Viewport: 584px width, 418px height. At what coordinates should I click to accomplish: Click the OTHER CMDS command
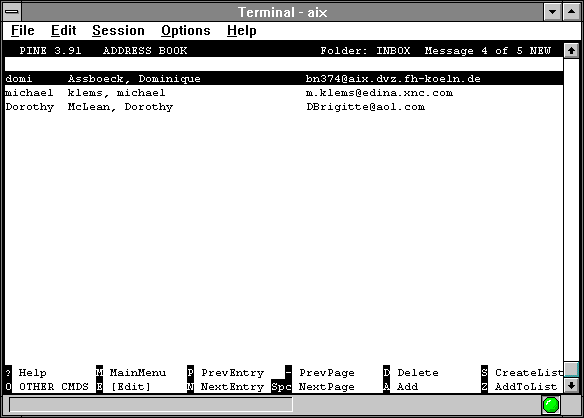click(54, 387)
